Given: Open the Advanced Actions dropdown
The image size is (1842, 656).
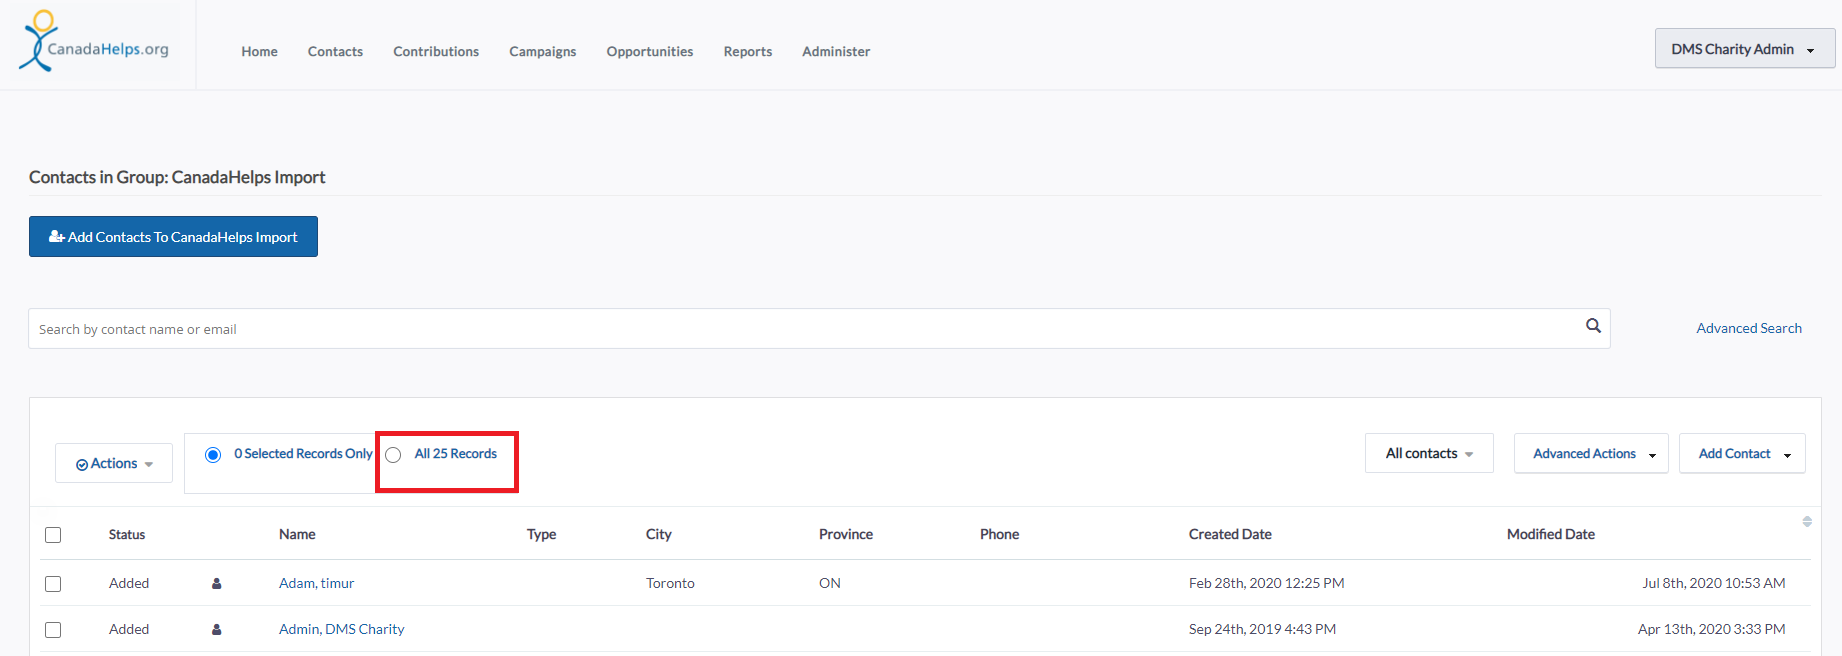Looking at the screenshot, I should (x=1591, y=453).
